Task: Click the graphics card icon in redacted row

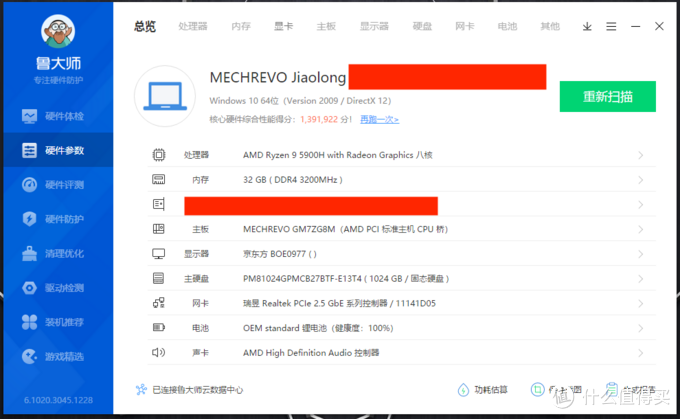Action: (159, 204)
